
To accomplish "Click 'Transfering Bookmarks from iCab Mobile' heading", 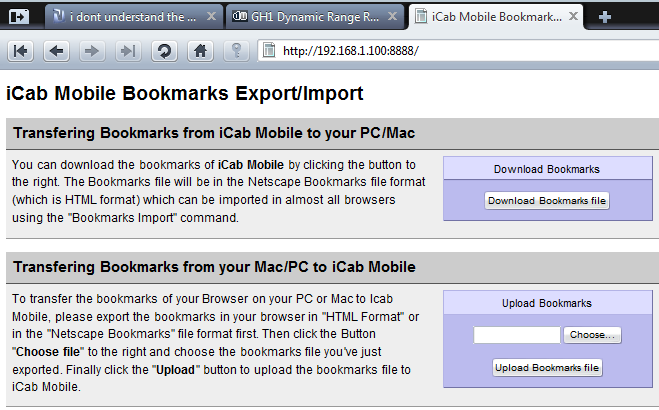I will pos(214,133).
